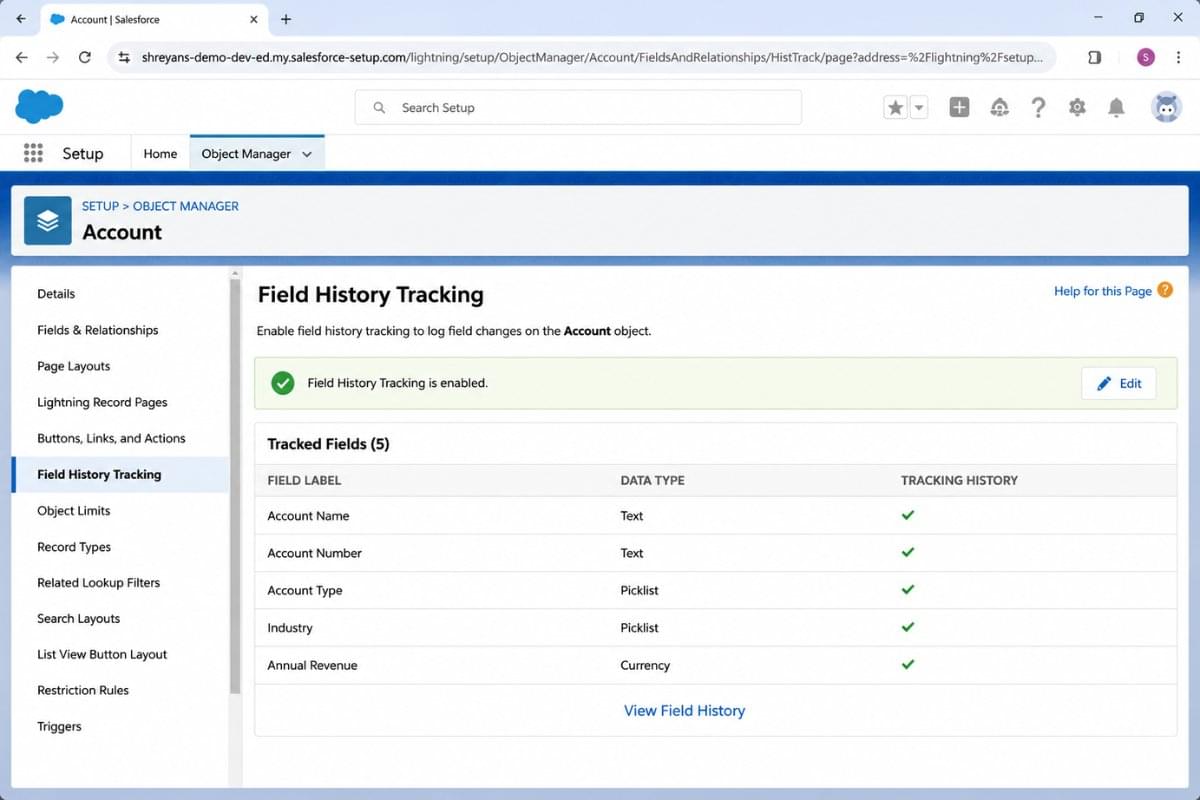
Task: Open the View Field History link
Action: click(684, 711)
